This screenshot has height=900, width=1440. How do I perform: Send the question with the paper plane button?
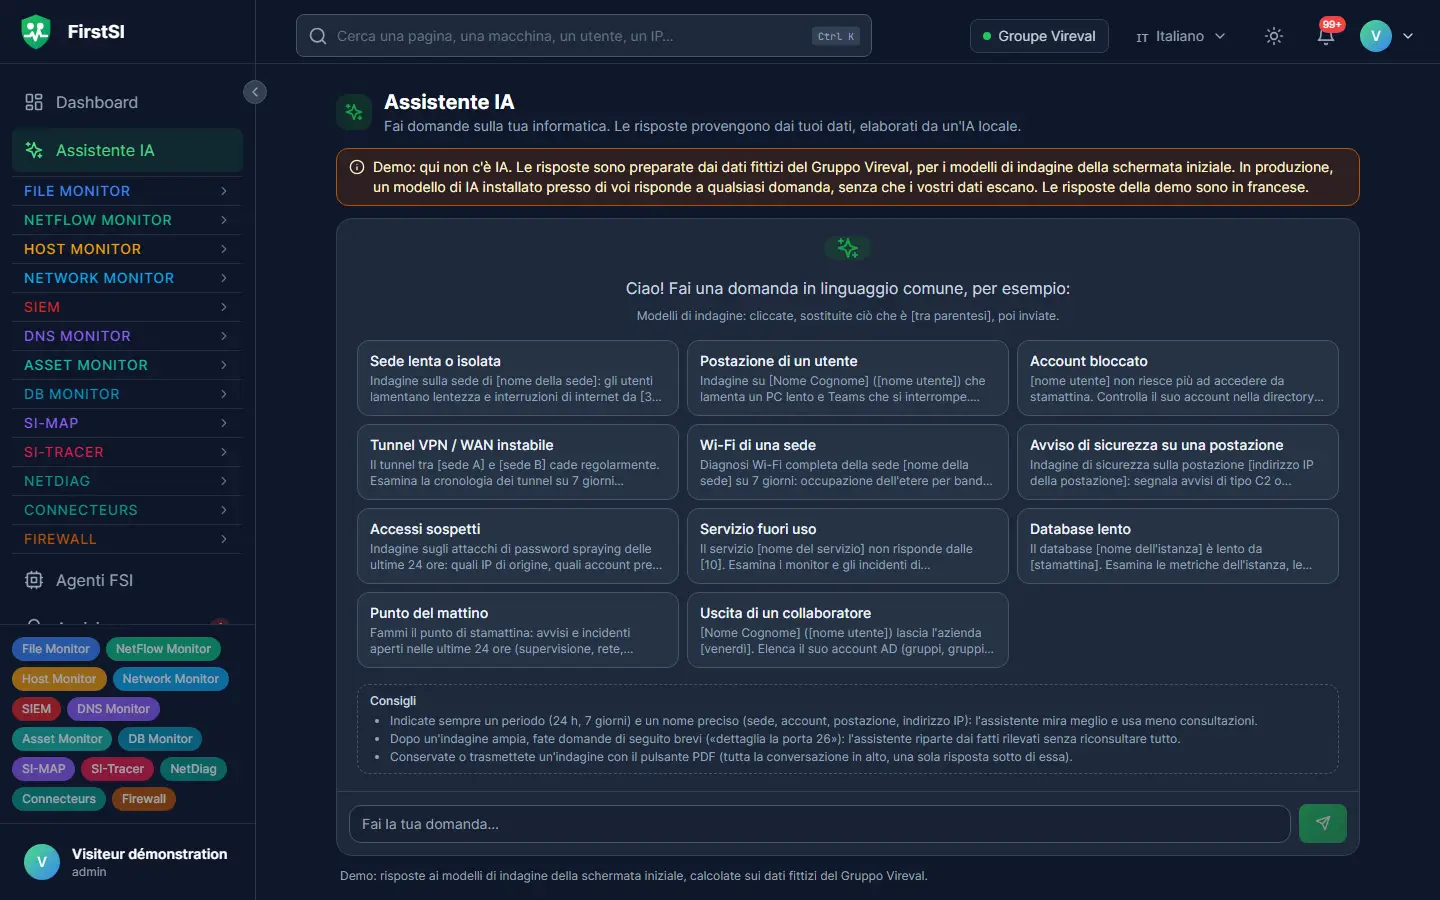(1322, 824)
